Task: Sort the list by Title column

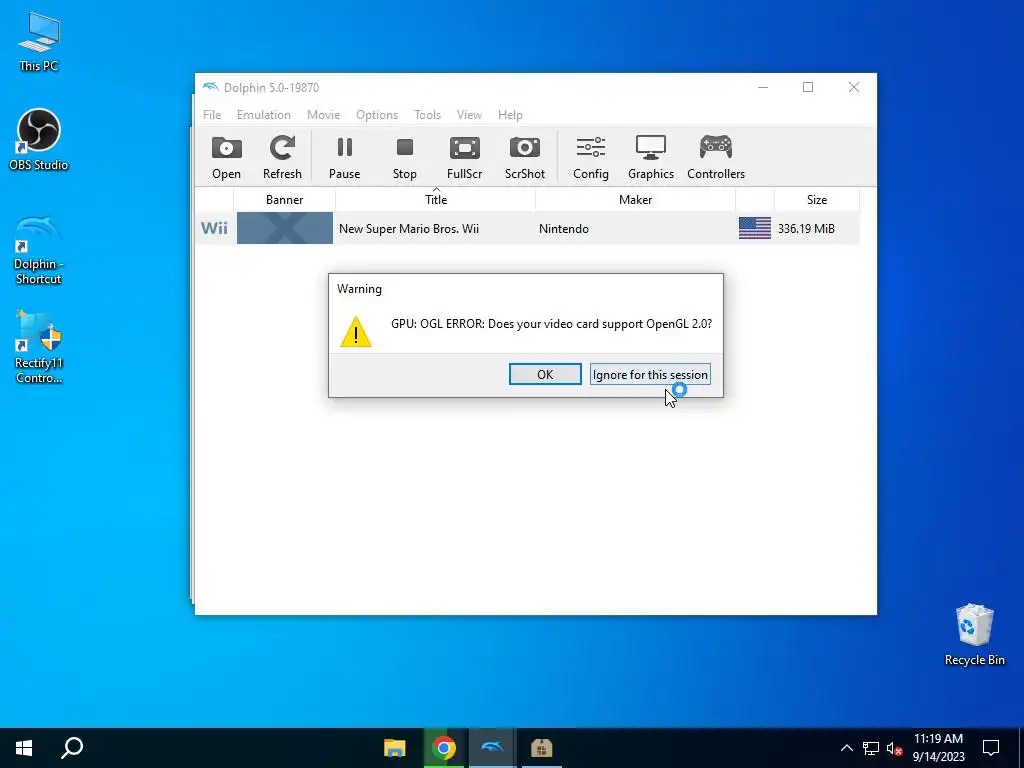Action: pos(436,200)
